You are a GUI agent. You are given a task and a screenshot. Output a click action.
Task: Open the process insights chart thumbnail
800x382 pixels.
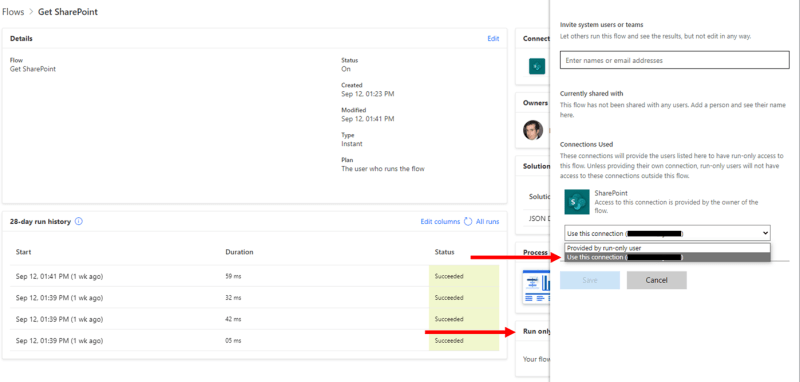point(536,287)
